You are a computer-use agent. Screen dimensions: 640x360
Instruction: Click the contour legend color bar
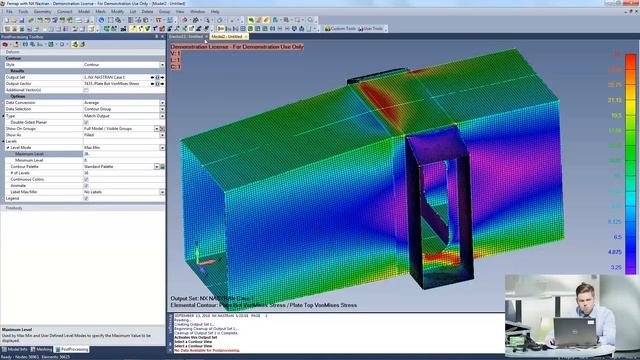[631, 164]
